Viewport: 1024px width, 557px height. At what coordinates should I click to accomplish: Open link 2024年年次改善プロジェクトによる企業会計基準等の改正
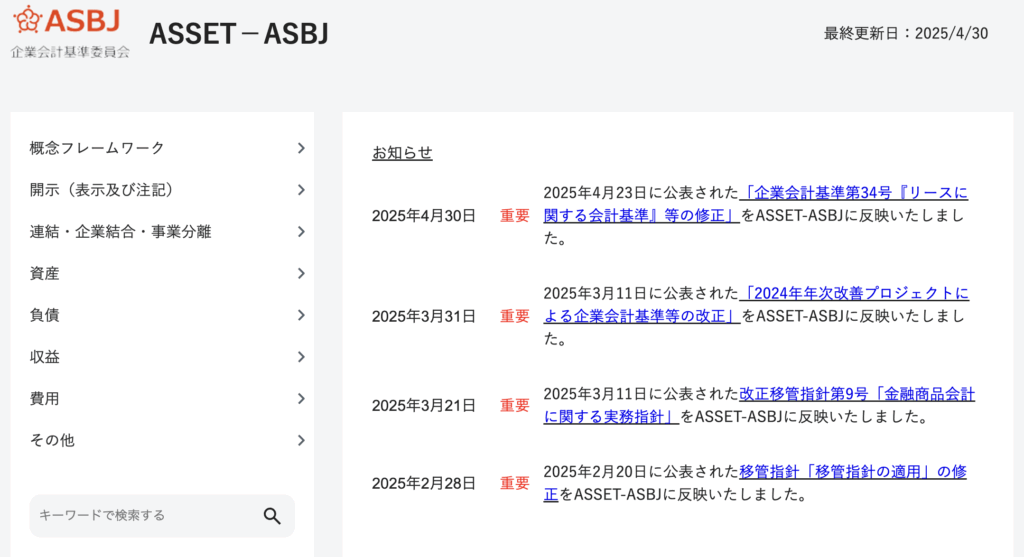(756, 304)
